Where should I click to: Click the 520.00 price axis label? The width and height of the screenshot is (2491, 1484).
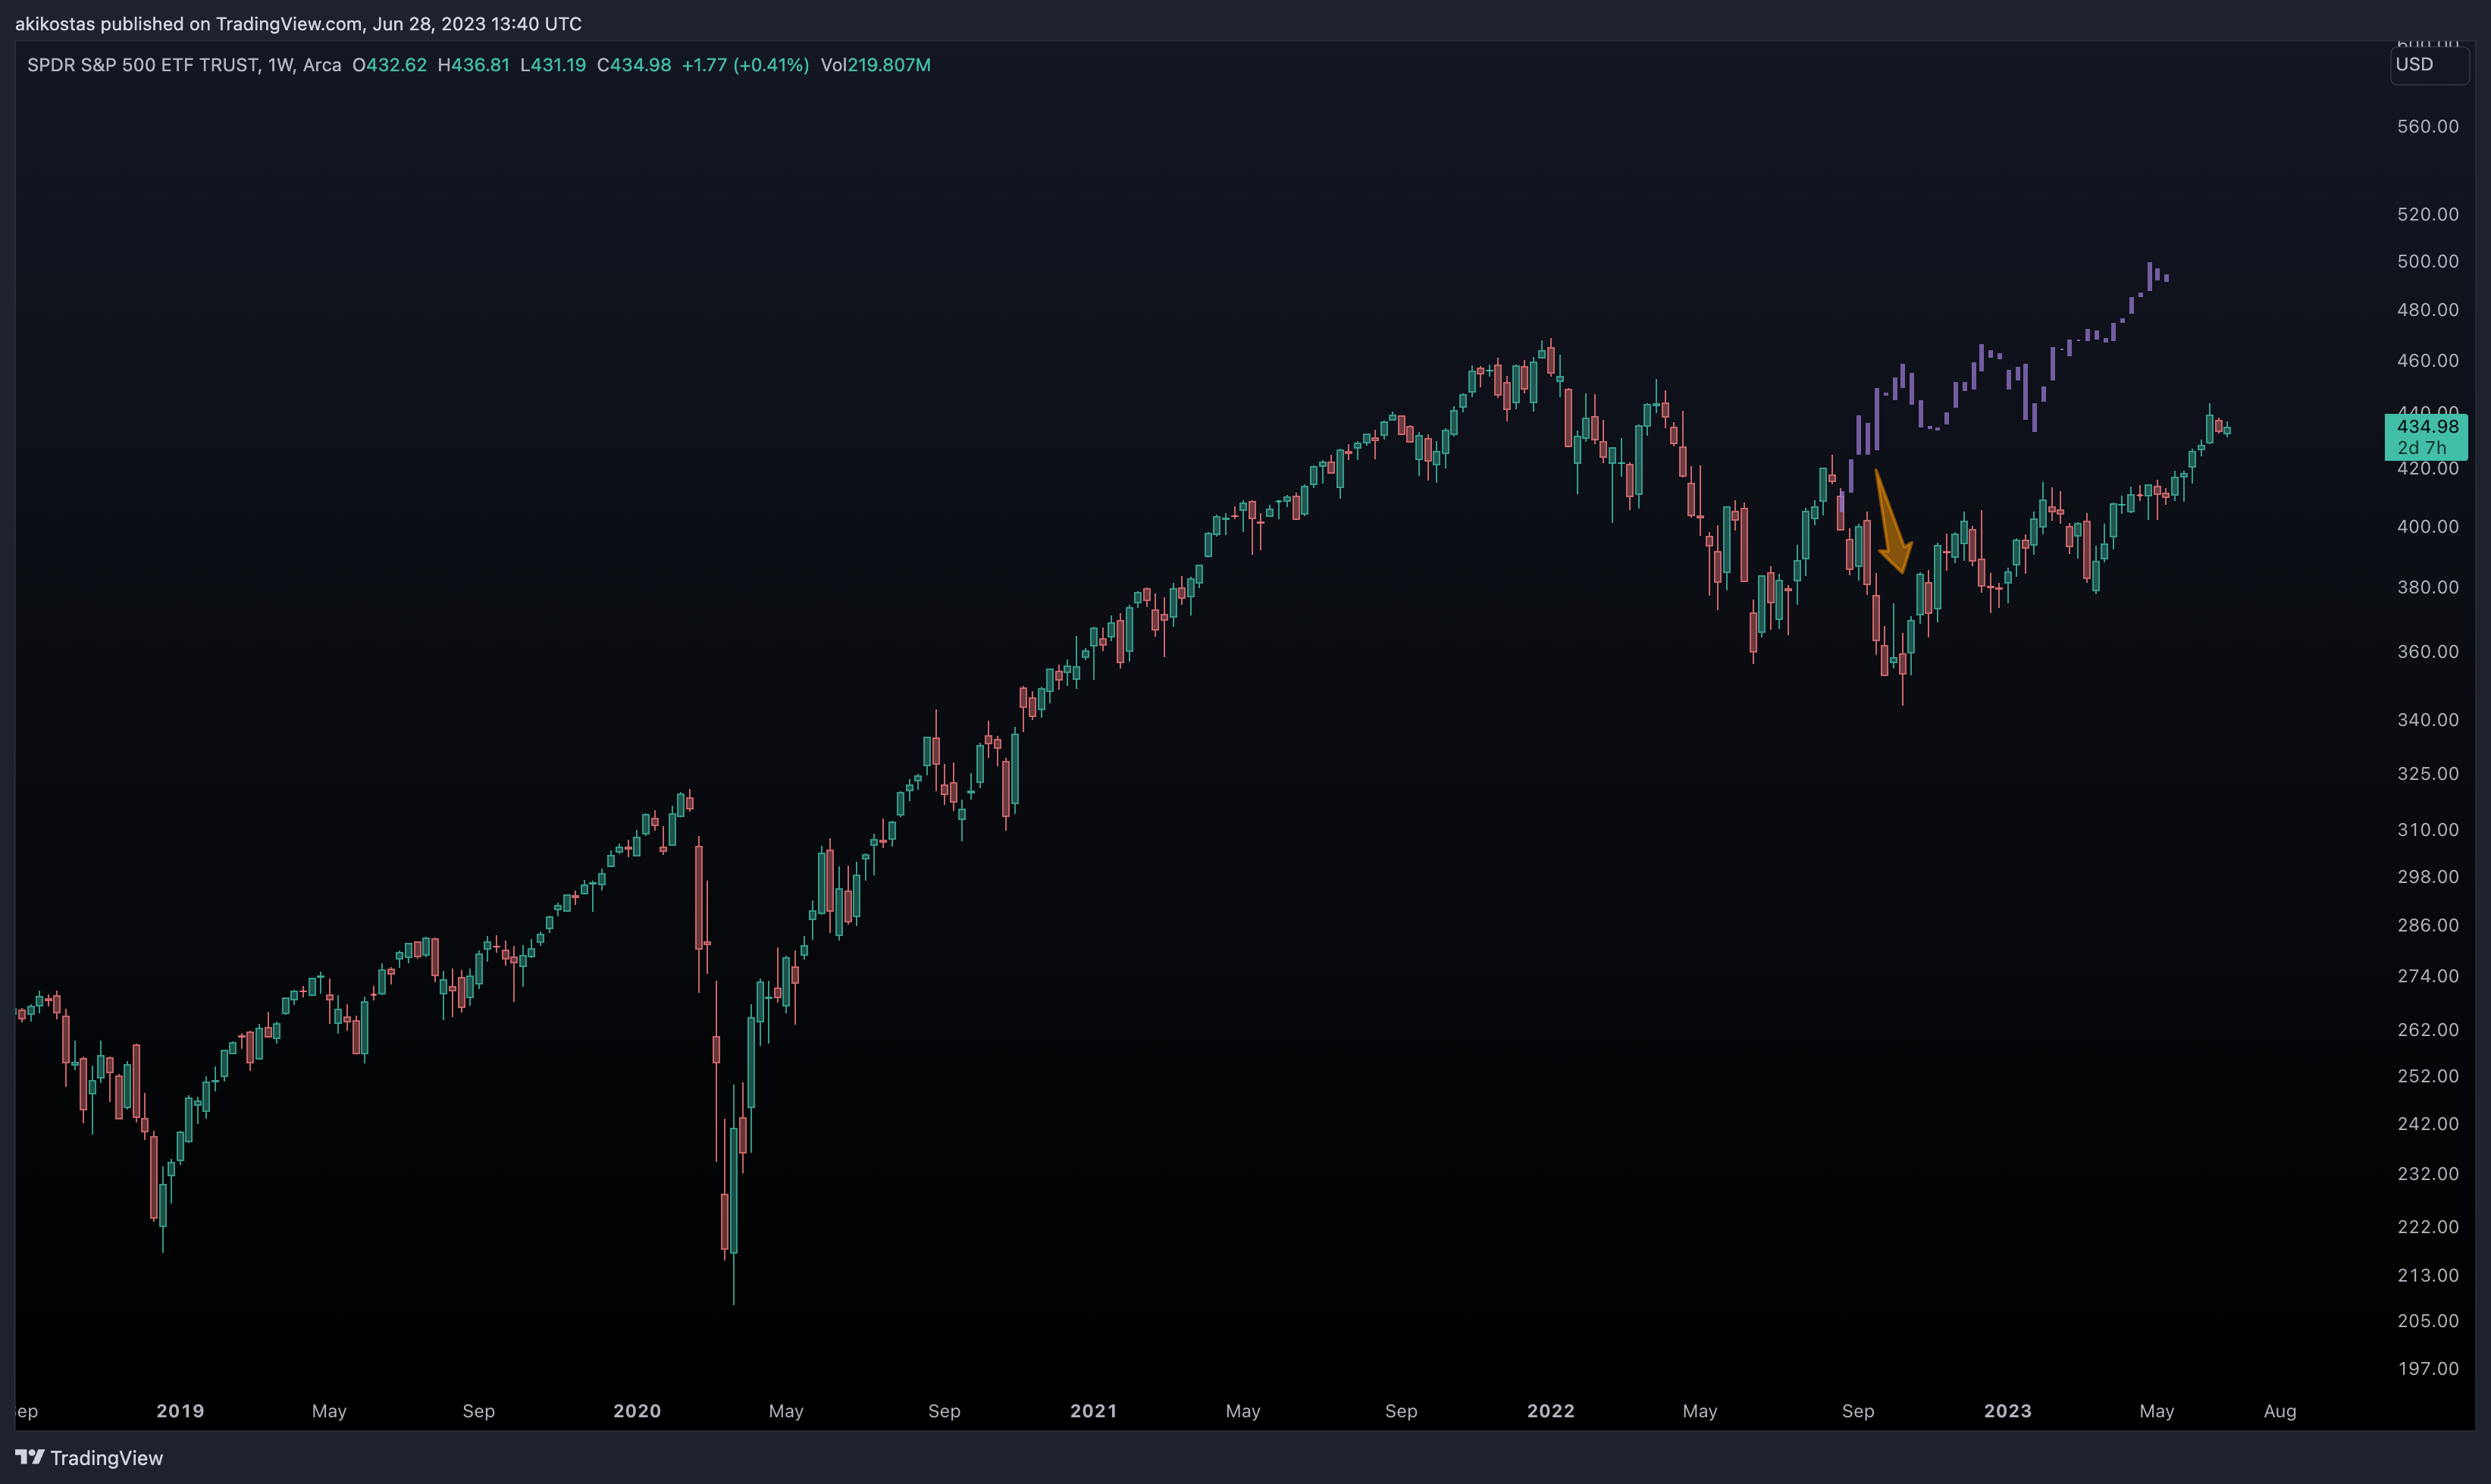[x=2427, y=214]
